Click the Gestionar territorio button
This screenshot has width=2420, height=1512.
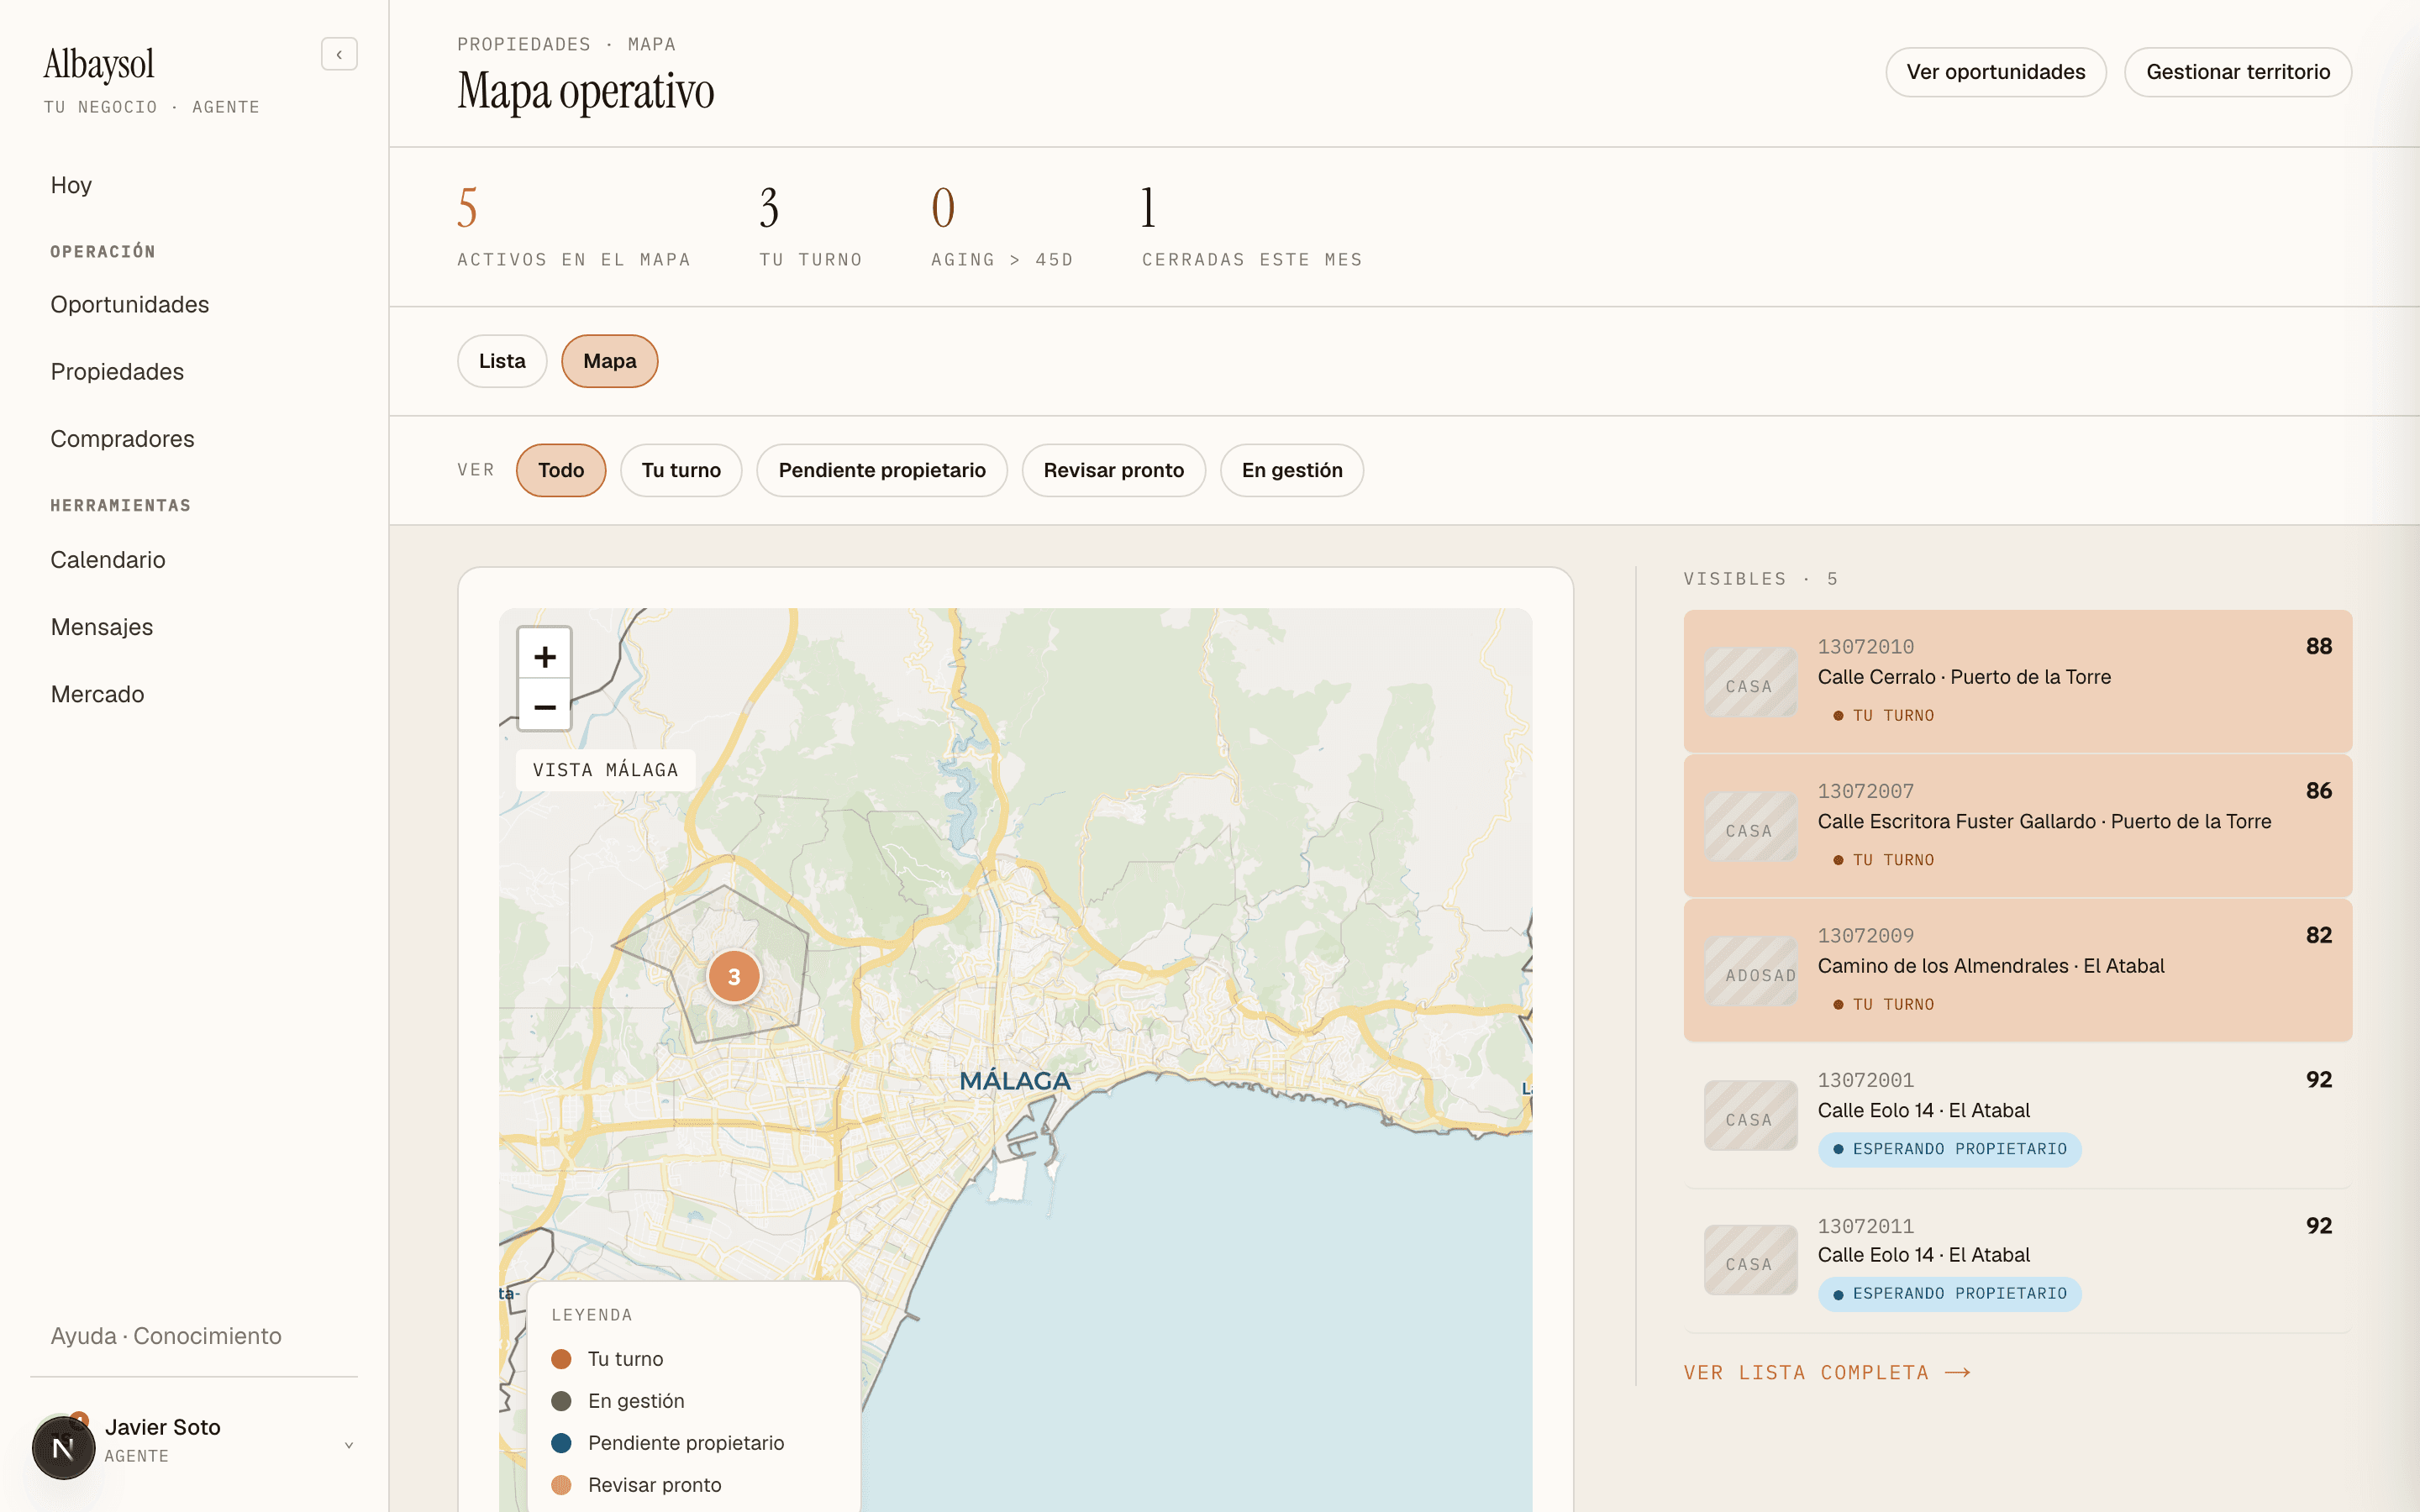(2238, 72)
